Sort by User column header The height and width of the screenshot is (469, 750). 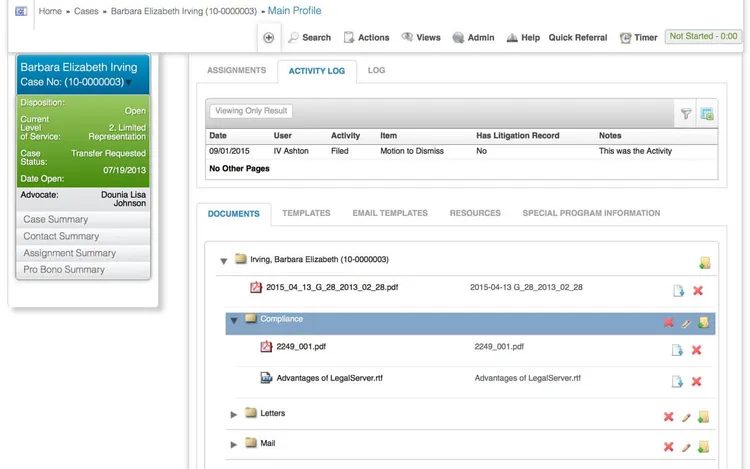coord(283,136)
